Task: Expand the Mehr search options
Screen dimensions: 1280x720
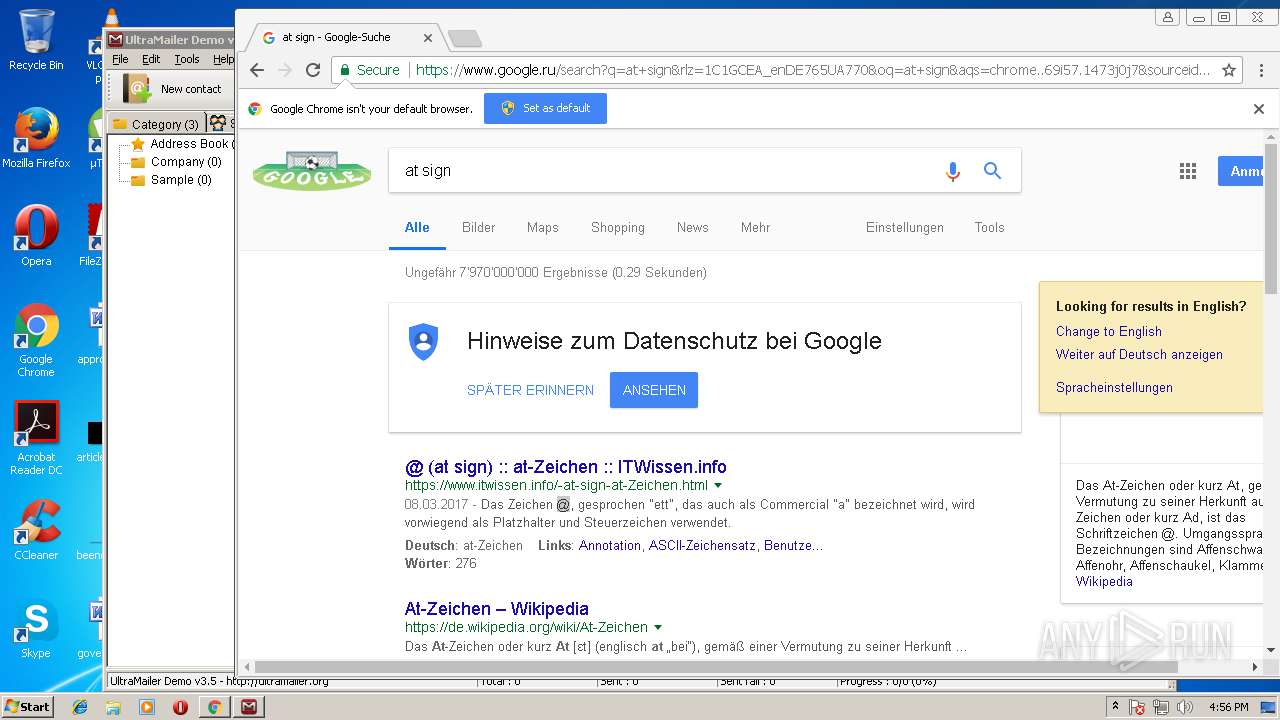Action: point(755,228)
